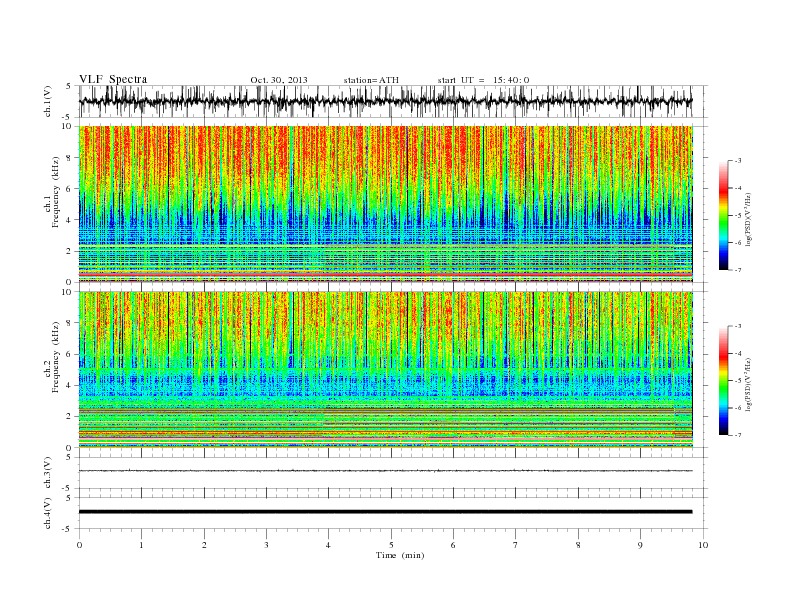Click the upper PSD color scale bar
Screen dimensions: 792x612
point(724,215)
